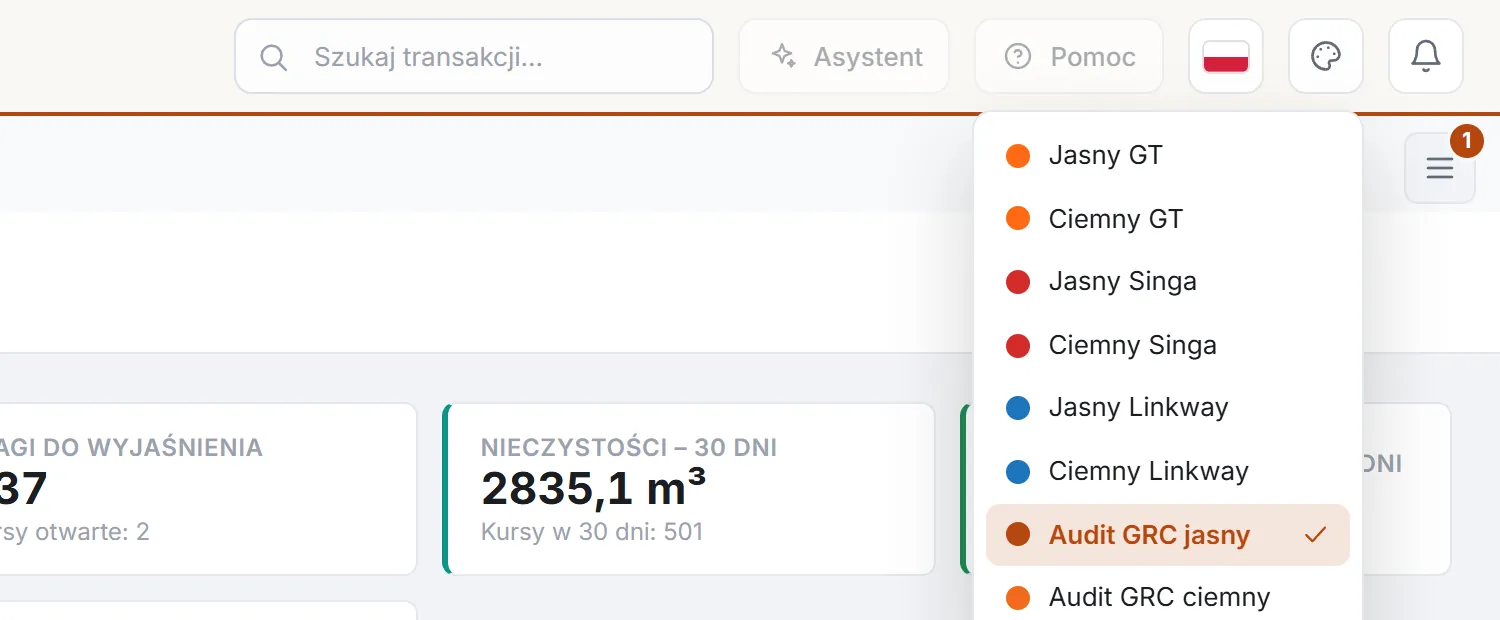Switch to Jasny Linkway theme
Screen dimensions: 1500x620
click(x=1168, y=408)
